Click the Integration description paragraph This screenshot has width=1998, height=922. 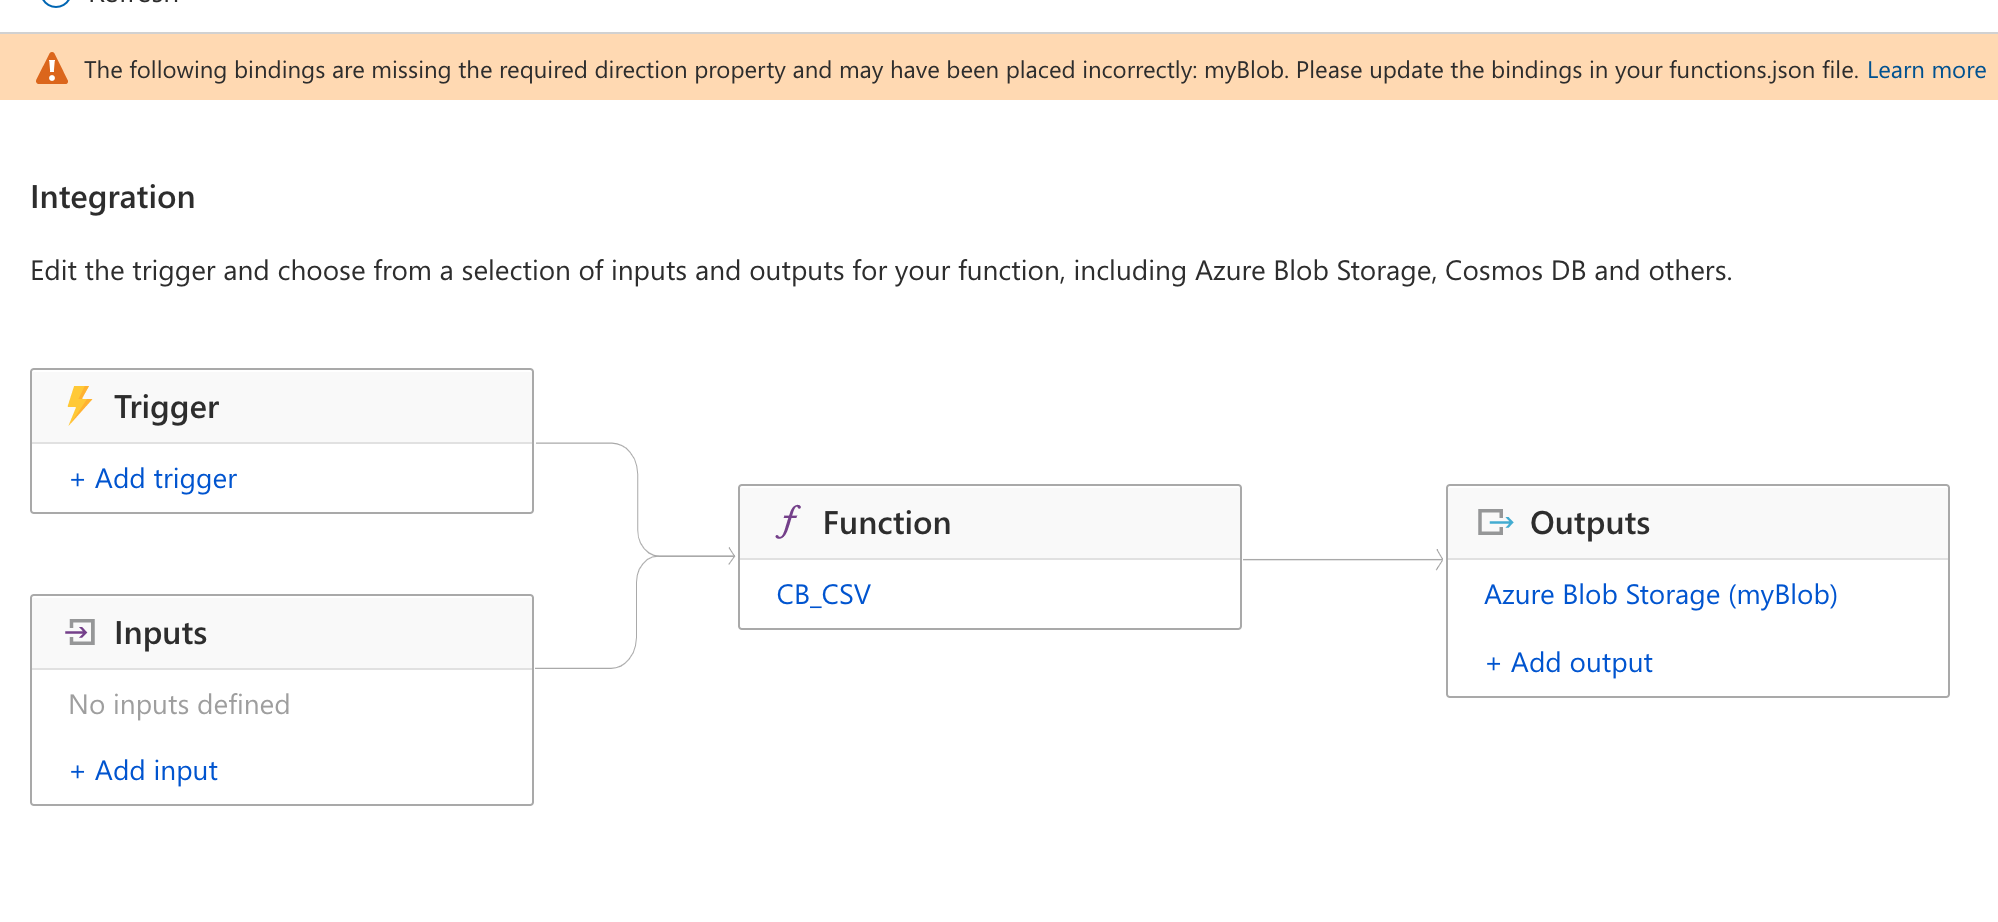click(881, 271)
